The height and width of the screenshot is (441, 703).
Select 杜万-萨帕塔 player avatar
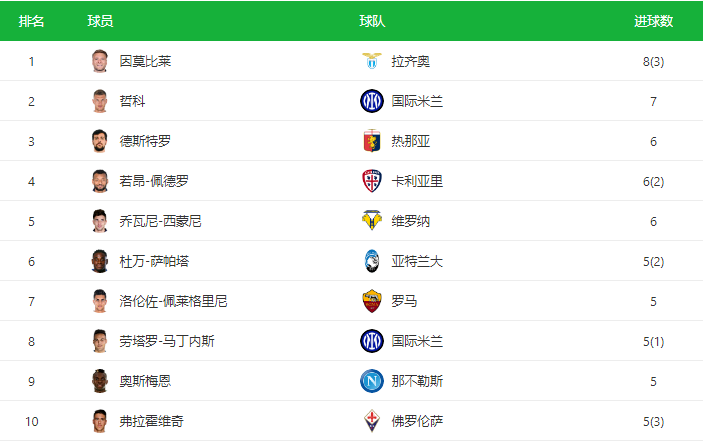[100, 261]
